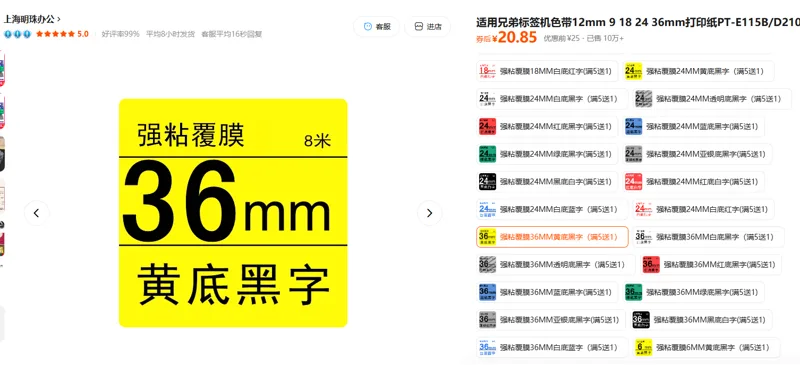Select option 强粘覆膜24MM黄底黑字

tap(698, 71)
